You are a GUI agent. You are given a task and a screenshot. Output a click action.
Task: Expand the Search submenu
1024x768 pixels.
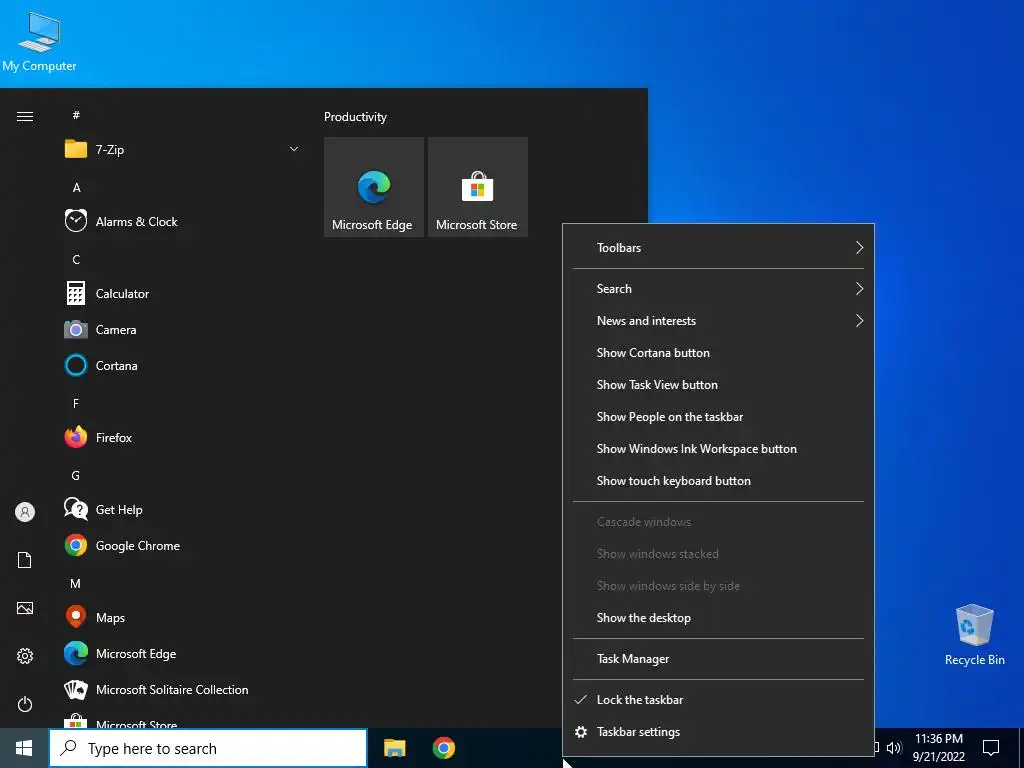(718, 289)
